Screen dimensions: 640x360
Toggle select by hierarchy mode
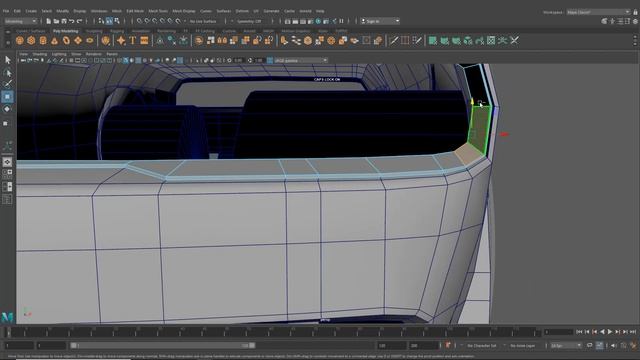[x=101, y=21]
